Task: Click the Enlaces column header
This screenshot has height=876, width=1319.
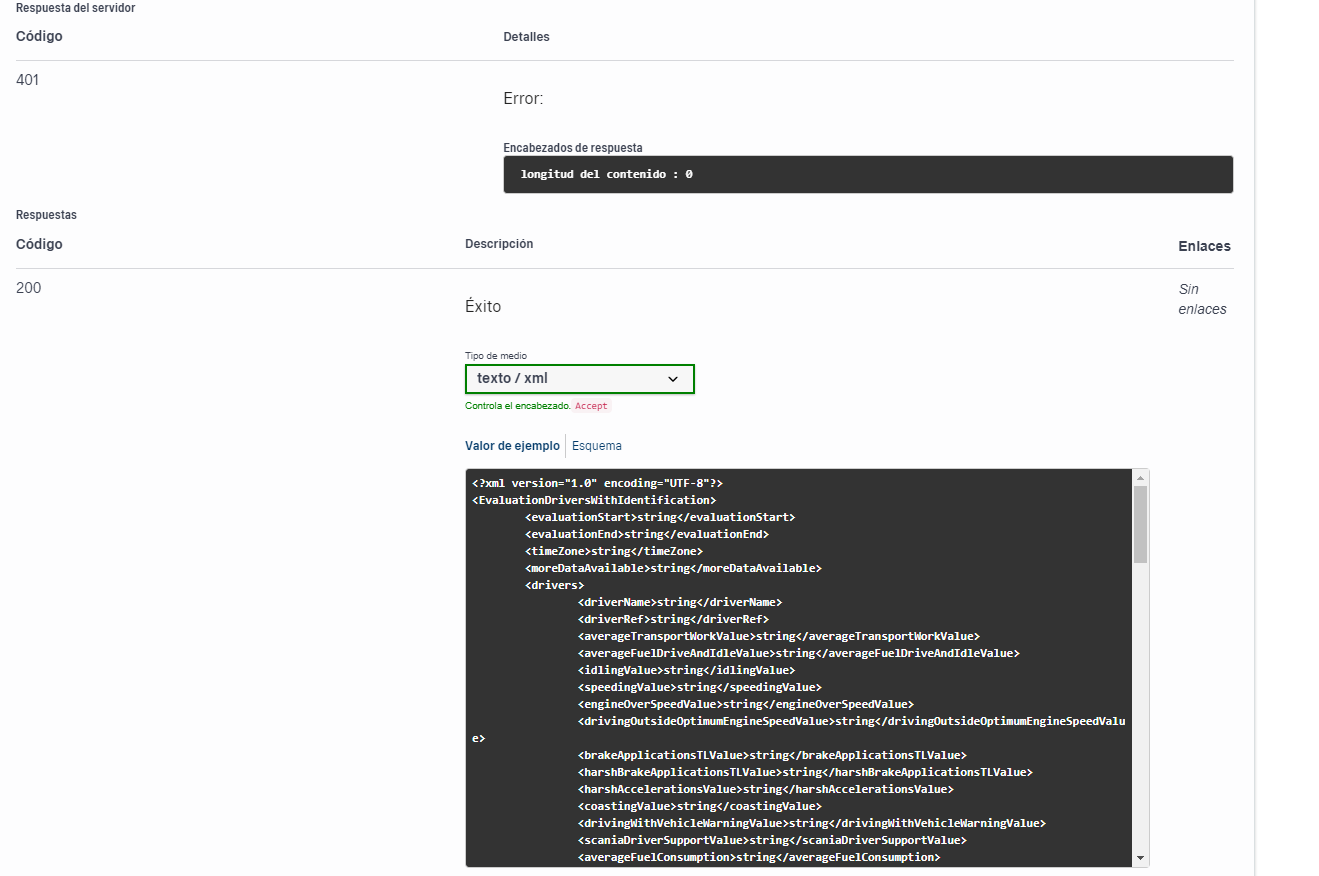Action: point(1204,246)
